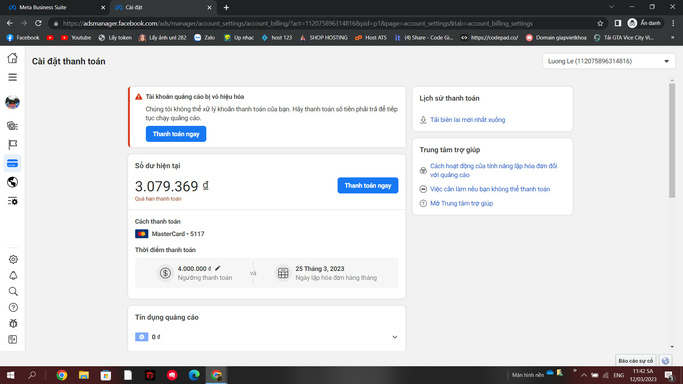This screenshot has height=384, width=683.
Task: Open the Windows Start menu
Action: [x=10, y=375]
